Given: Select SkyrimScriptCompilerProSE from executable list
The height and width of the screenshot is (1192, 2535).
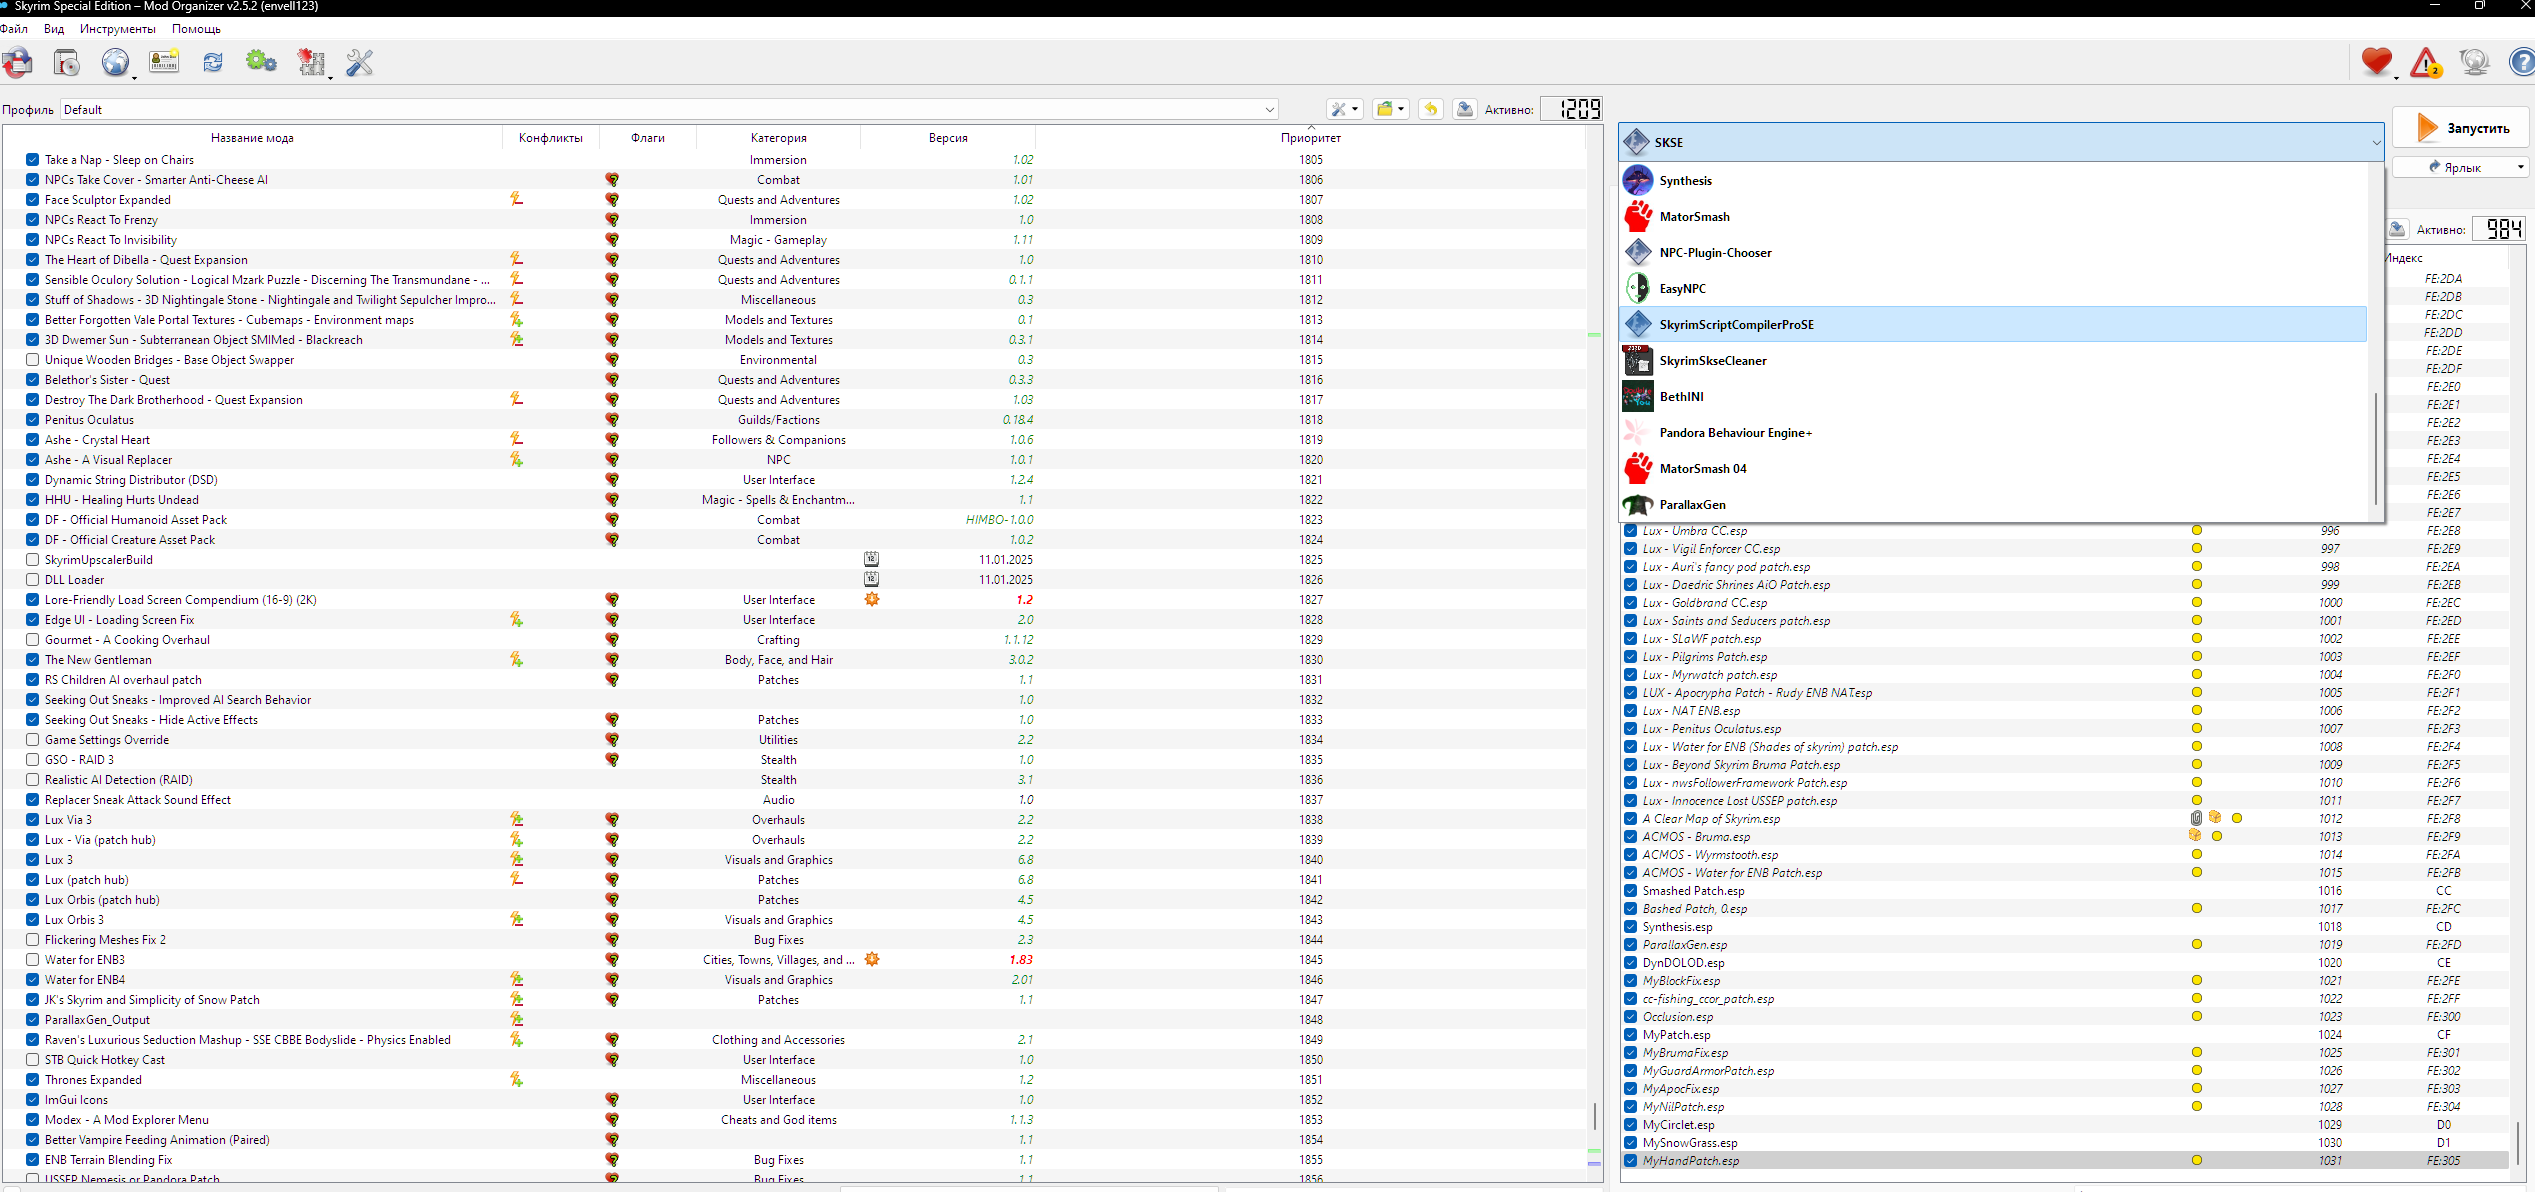Looking at the screenshot, I should click(1993, 325).
